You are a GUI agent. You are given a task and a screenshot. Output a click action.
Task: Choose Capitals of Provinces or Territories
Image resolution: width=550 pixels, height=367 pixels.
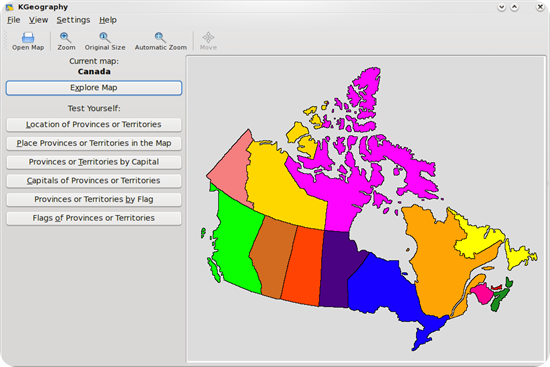(94, 180)
